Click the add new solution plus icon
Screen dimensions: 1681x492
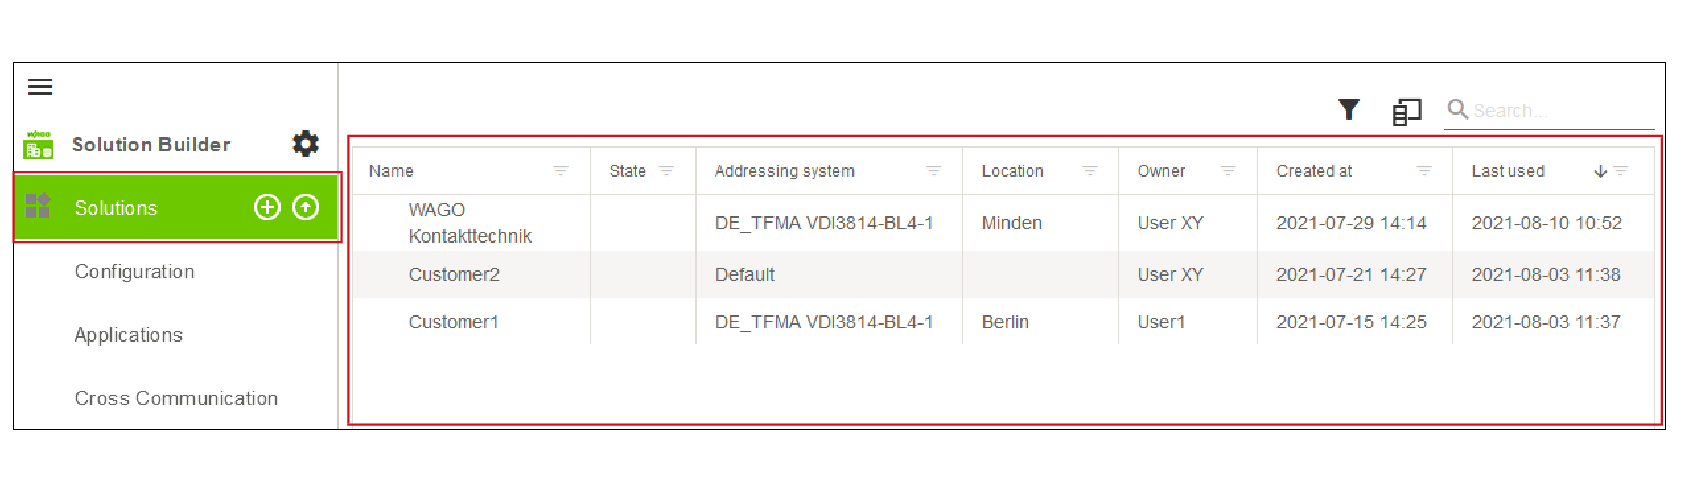tap(267, 207)
